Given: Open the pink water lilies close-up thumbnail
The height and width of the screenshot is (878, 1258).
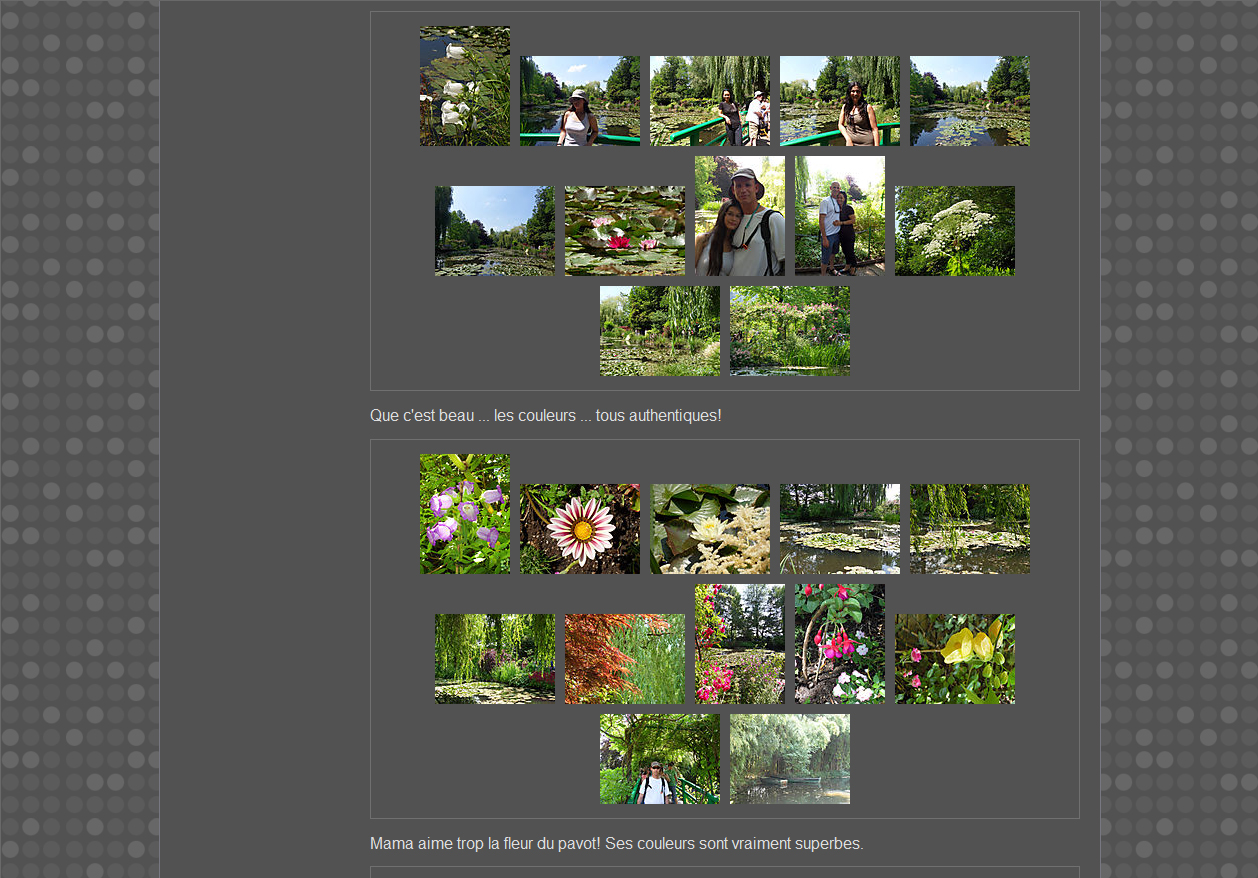Looking at the screenshot, I should 624,231.
